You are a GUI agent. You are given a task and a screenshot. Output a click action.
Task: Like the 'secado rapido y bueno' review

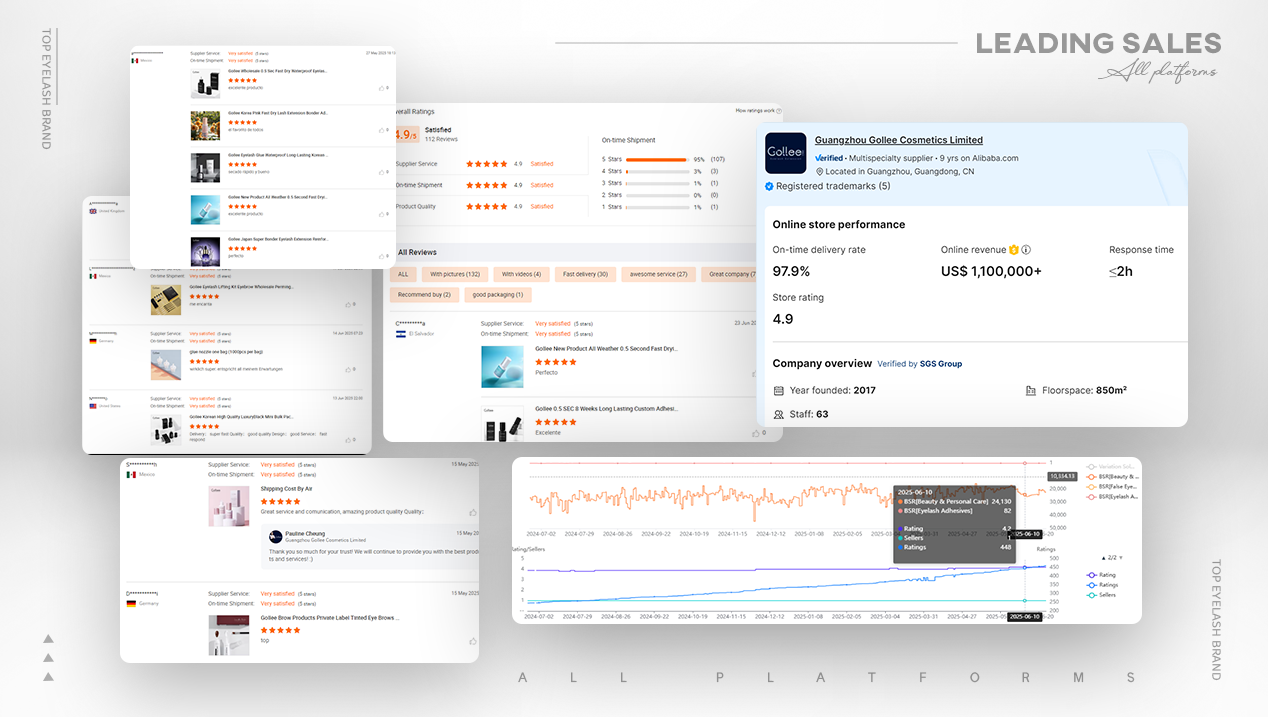coord(383,172)
